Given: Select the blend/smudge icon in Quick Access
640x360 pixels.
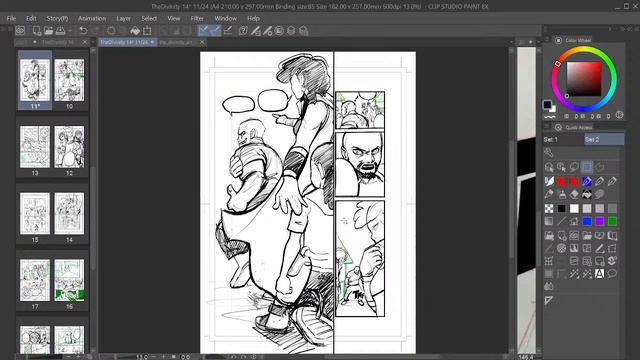Looking at the screenshot, I should [x=600, y=194].
